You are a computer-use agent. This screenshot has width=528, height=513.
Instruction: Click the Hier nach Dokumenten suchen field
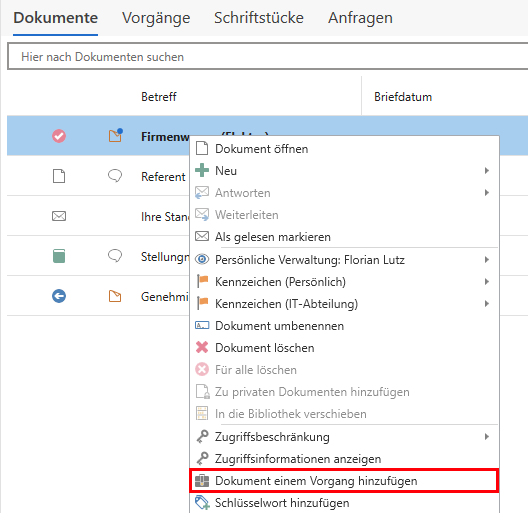coord(268,57)
